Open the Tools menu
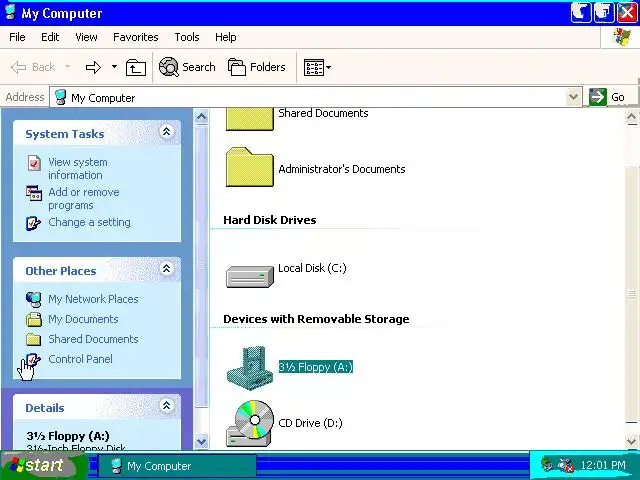Image resolution: width=640 pixels, height=480 pixels. (x=187, y=37)
